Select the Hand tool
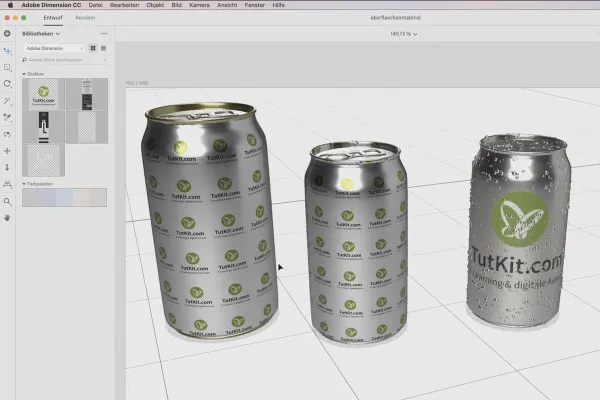 tap(7, 217)
